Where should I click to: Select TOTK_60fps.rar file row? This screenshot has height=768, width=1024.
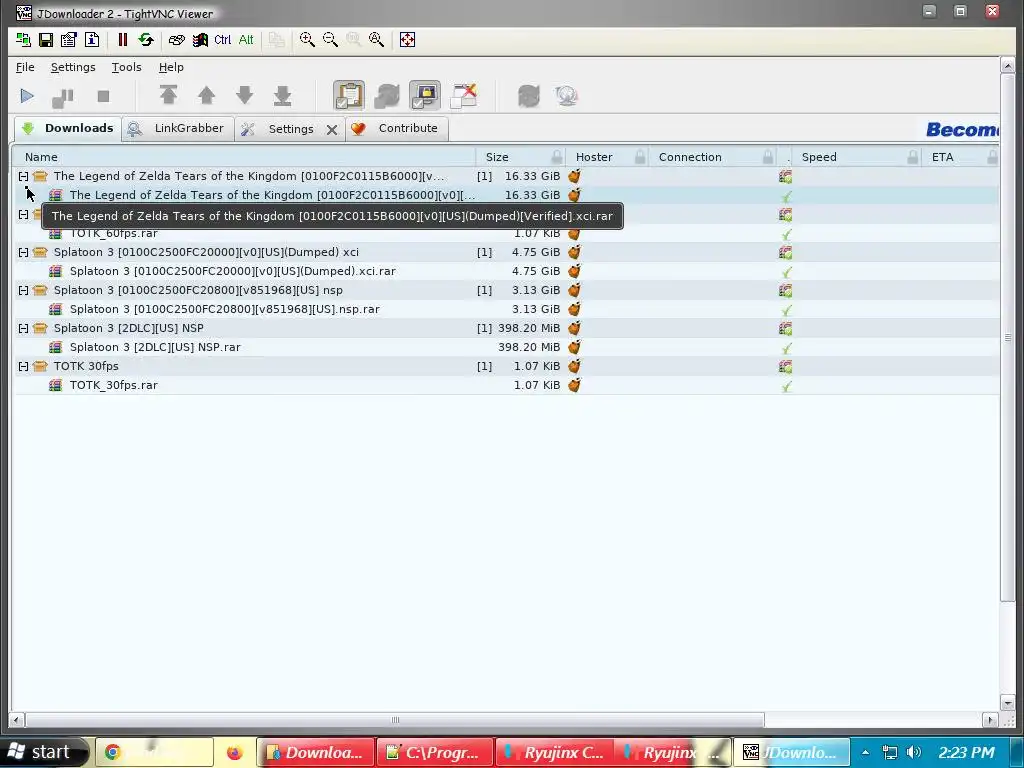tap(507, 233)
